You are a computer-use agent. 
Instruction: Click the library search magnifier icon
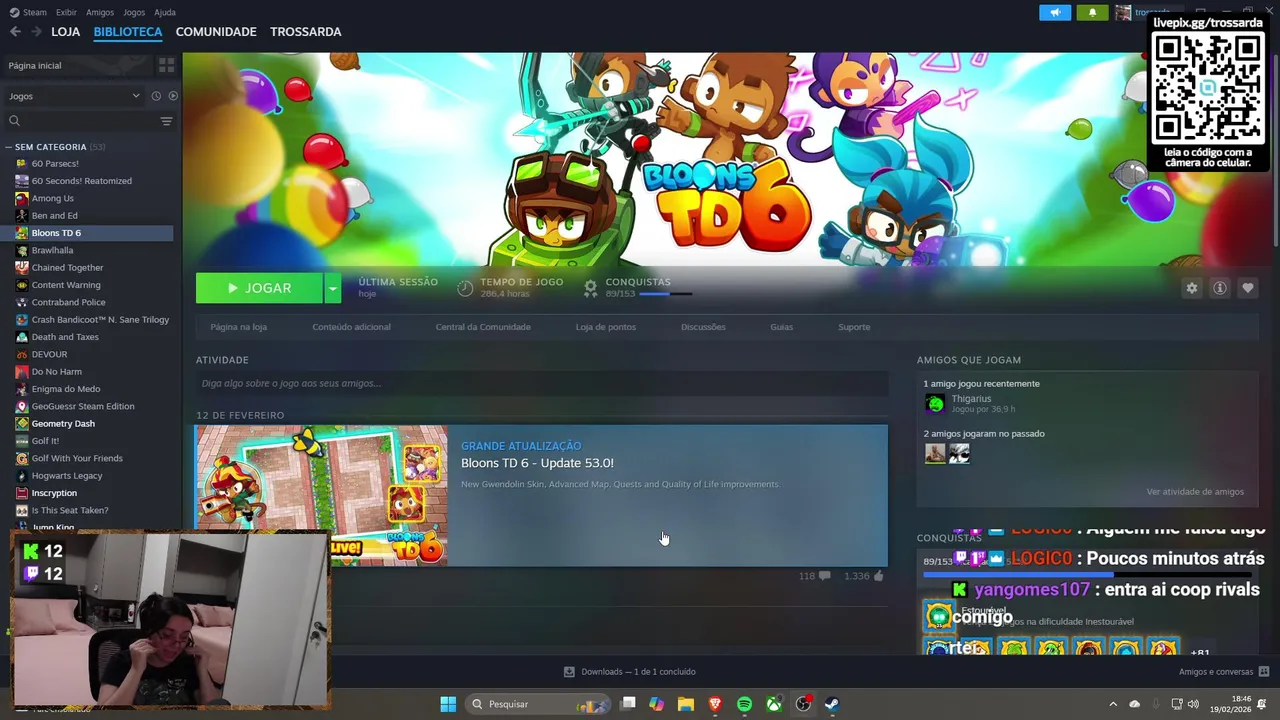(14, 121)
